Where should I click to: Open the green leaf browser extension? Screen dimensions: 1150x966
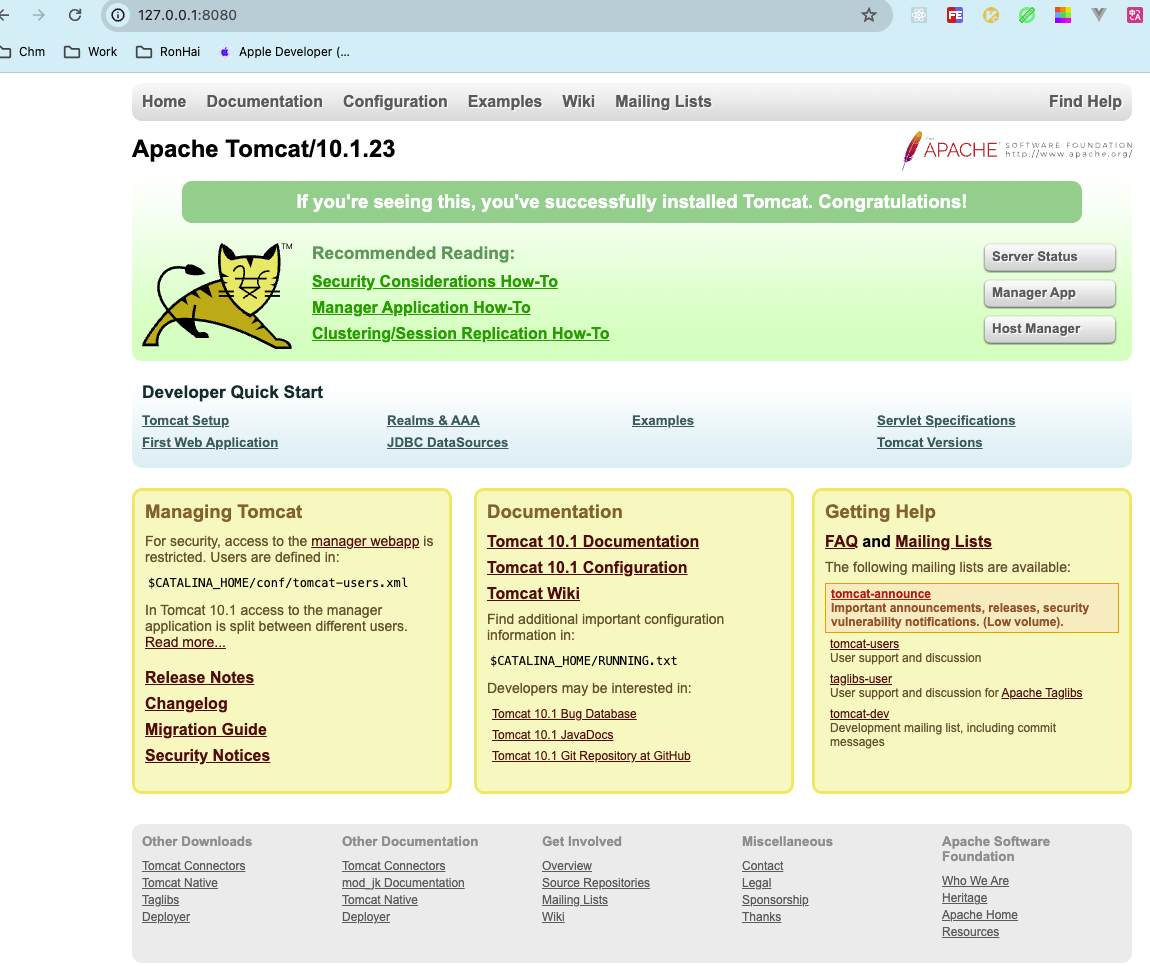pos(1027,15)
